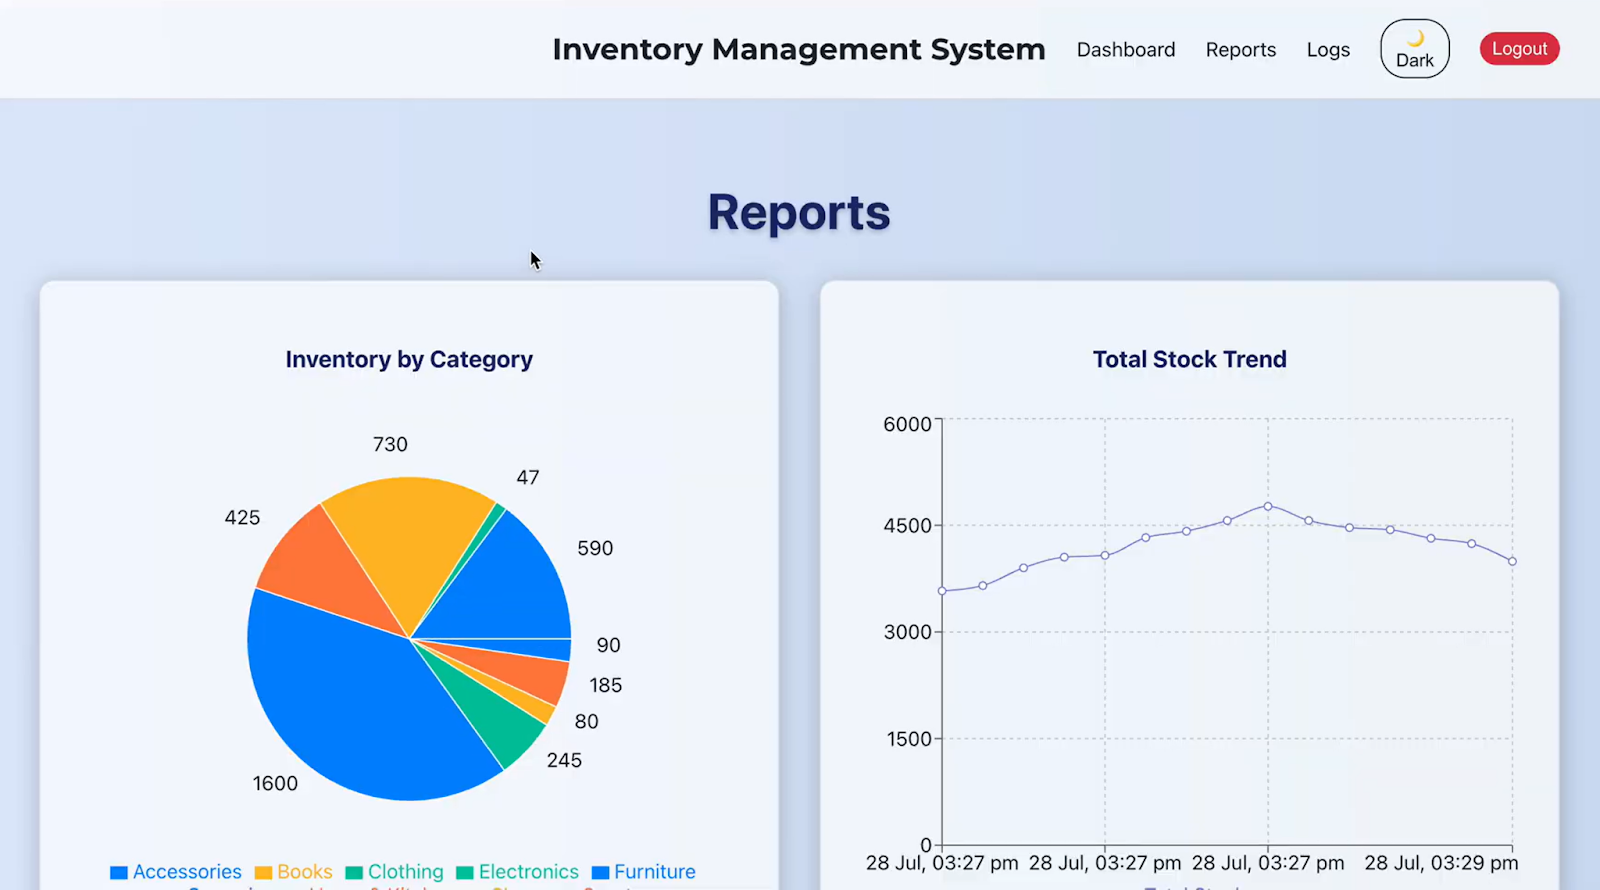The image size is (1600, 890).
Task: Toggle the Accessories legend entry
Action: 176,872
